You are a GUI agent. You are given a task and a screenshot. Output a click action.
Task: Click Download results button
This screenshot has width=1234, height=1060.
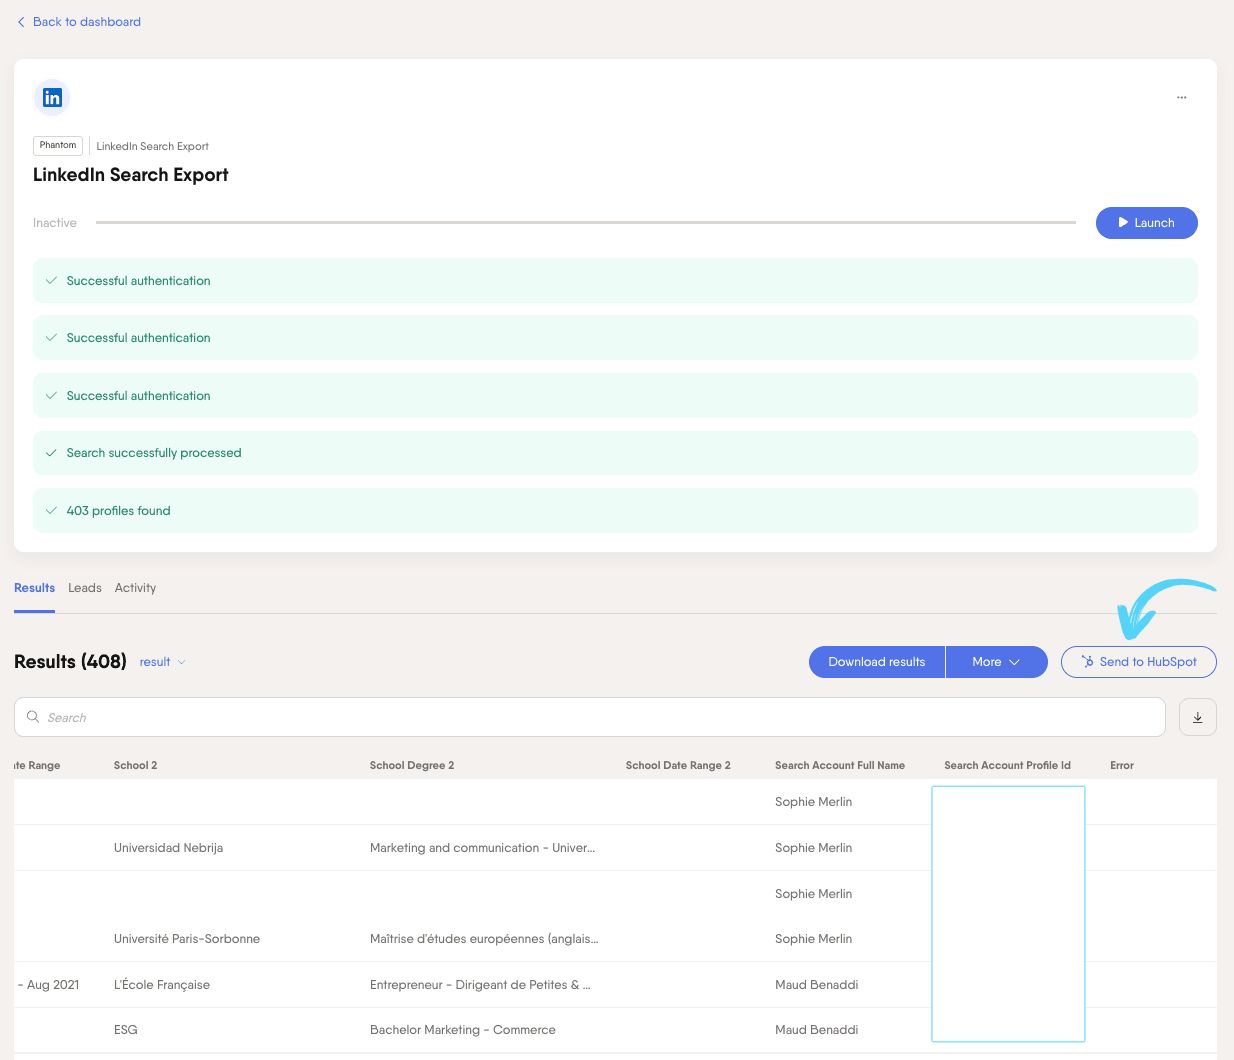(x=877, y=662)
